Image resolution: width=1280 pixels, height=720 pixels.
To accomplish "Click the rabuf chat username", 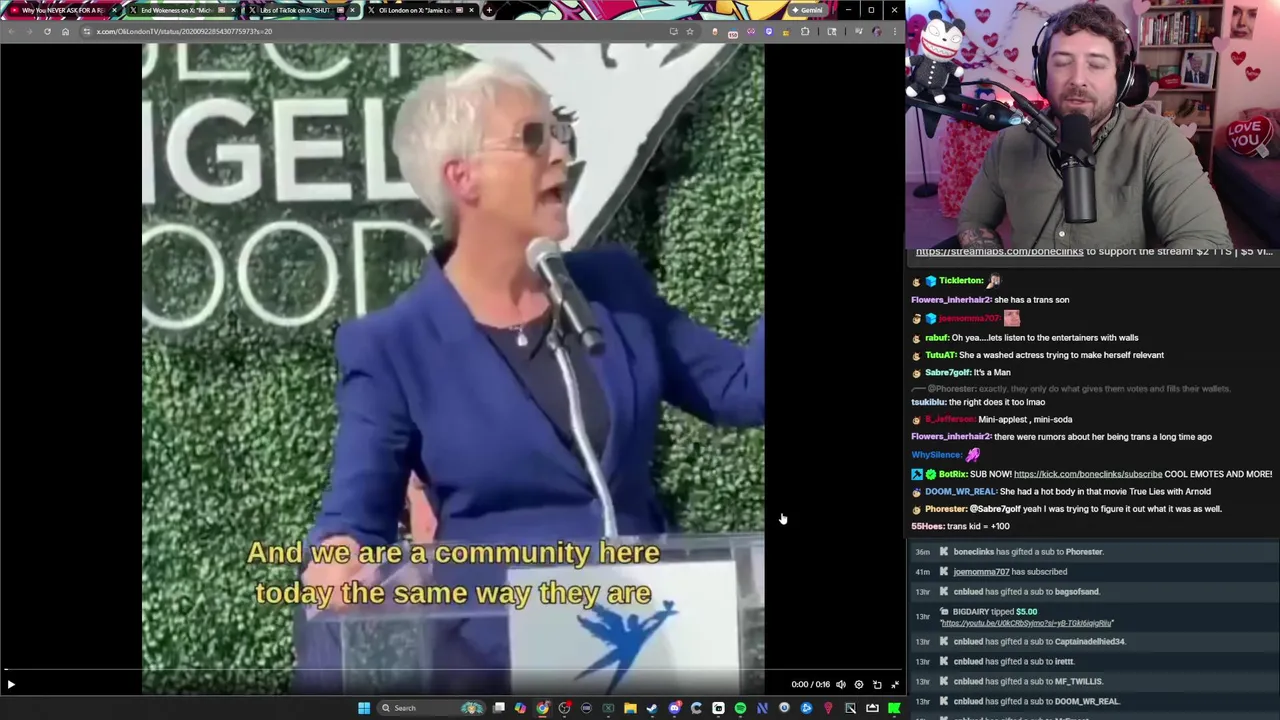I will pyautogui.click(x=936, y=338).
